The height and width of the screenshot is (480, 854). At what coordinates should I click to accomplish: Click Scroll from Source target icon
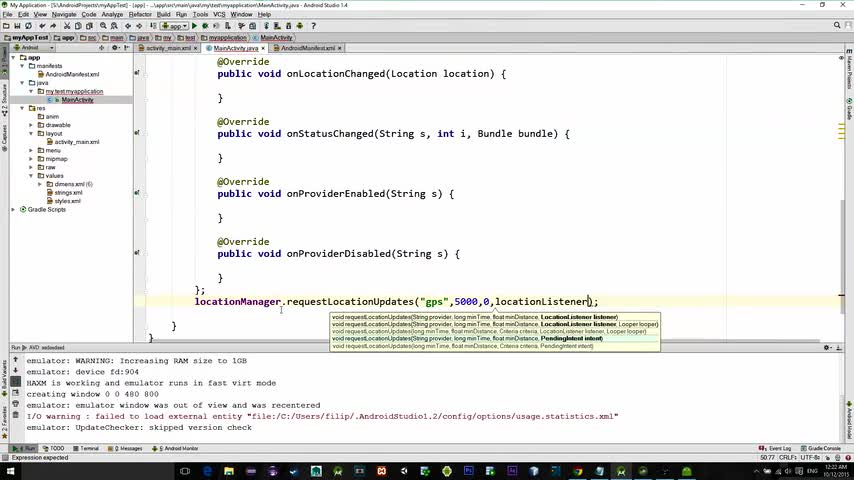coord(101,48)
